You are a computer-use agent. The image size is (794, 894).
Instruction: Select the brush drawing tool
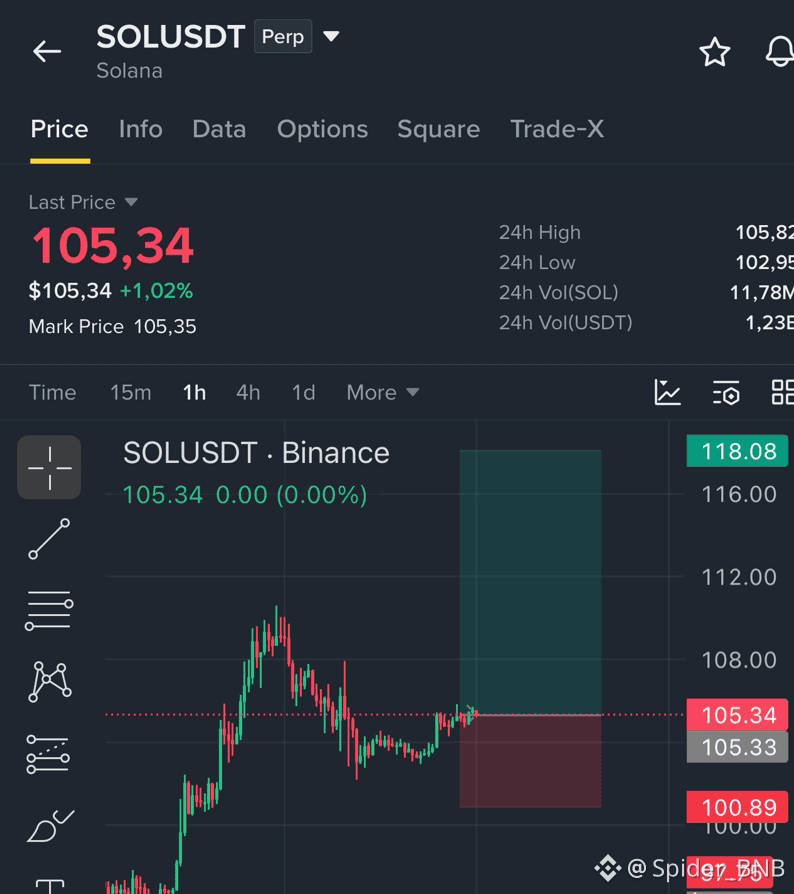[x=50, y=826]
